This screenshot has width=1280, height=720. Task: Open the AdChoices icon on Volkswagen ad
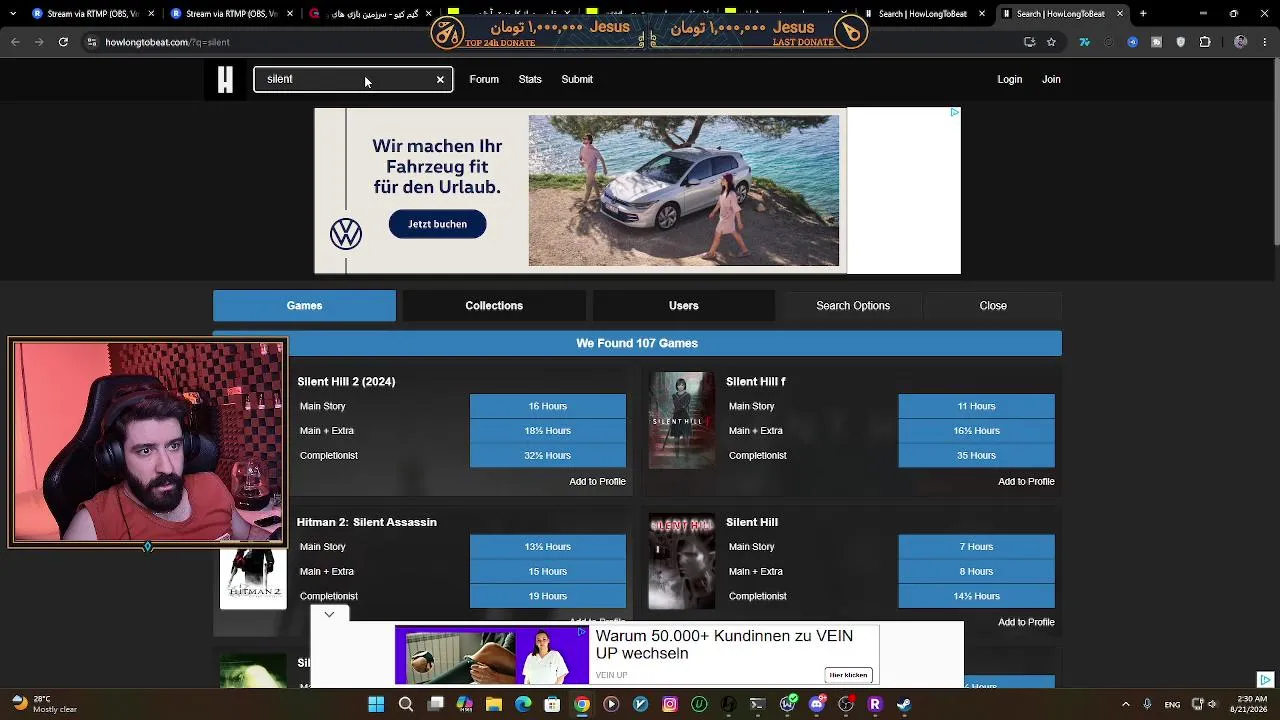pyautogui.click(x=954, y=113)
